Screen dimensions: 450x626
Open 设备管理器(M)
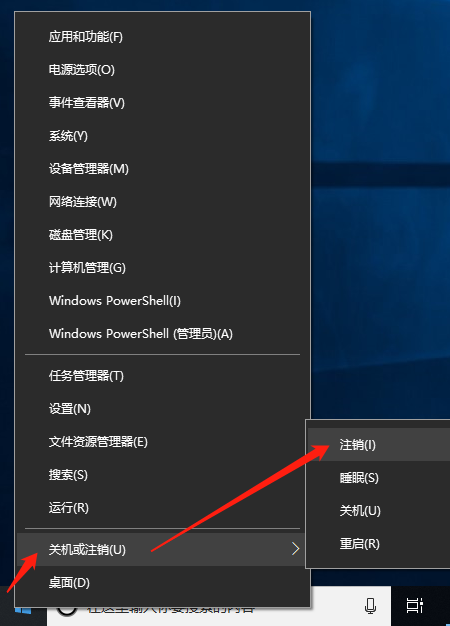(162, 169)
